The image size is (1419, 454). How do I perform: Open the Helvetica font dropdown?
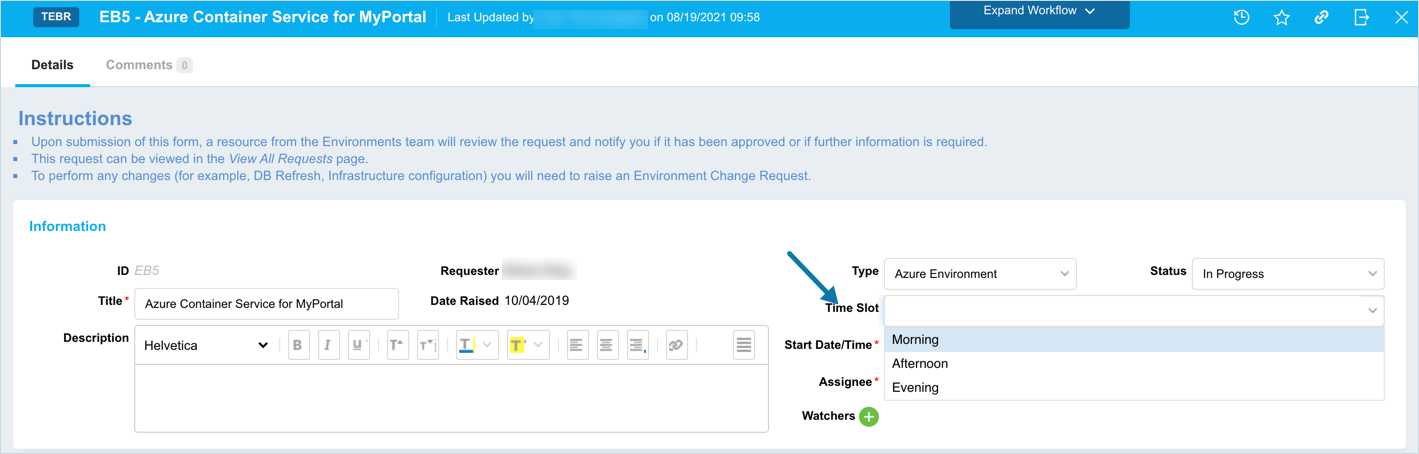point(206,345)
